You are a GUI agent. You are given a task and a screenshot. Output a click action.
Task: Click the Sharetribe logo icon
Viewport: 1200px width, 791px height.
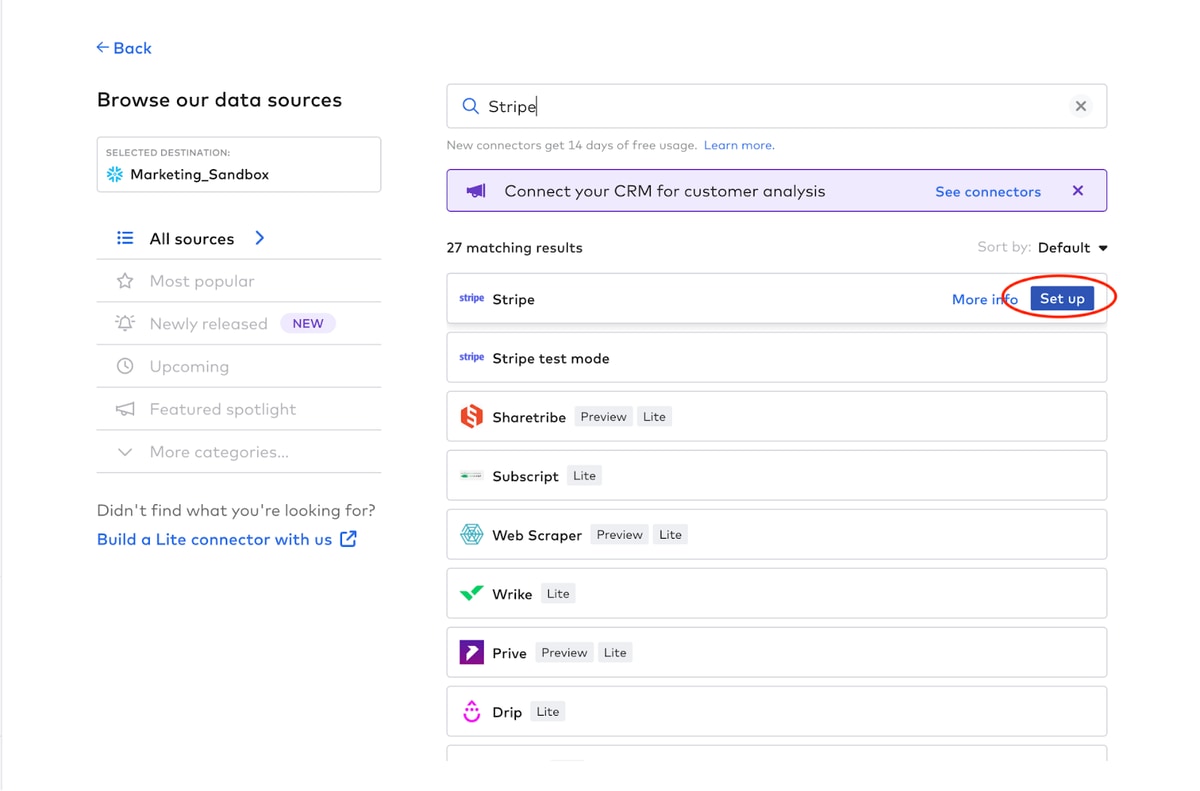tap(471, 416)
